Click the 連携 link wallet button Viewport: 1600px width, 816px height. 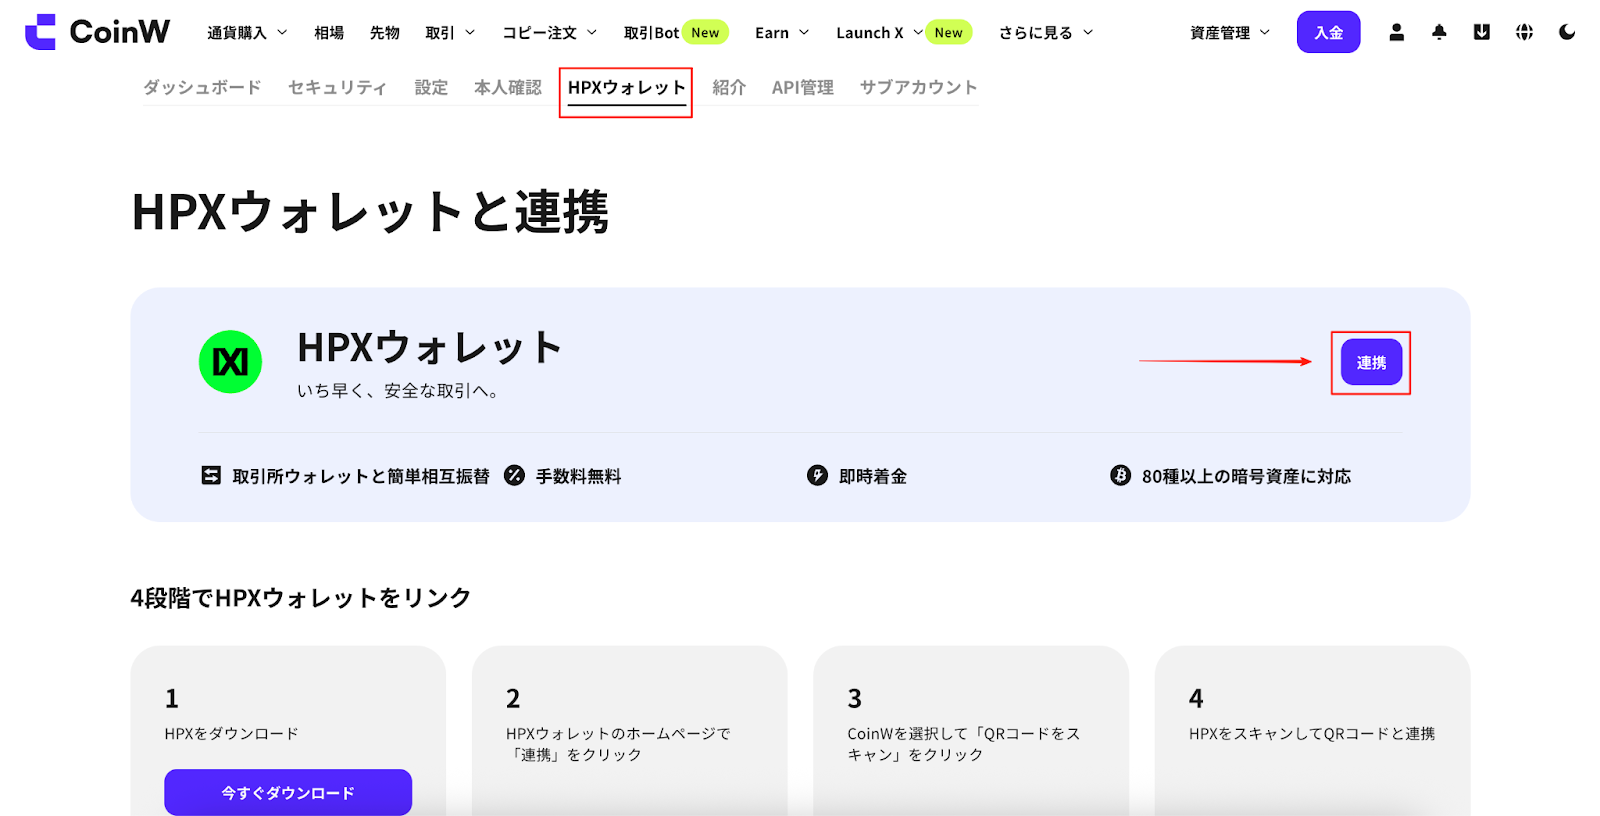(1371, 363)
